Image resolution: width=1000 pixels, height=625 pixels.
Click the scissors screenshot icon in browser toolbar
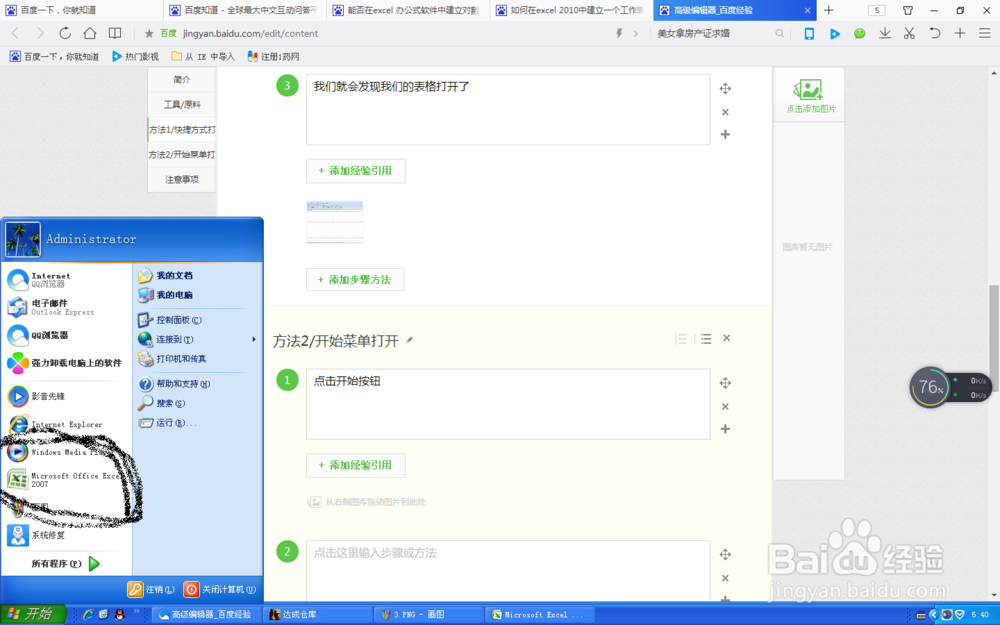click(x=911, y=32)
